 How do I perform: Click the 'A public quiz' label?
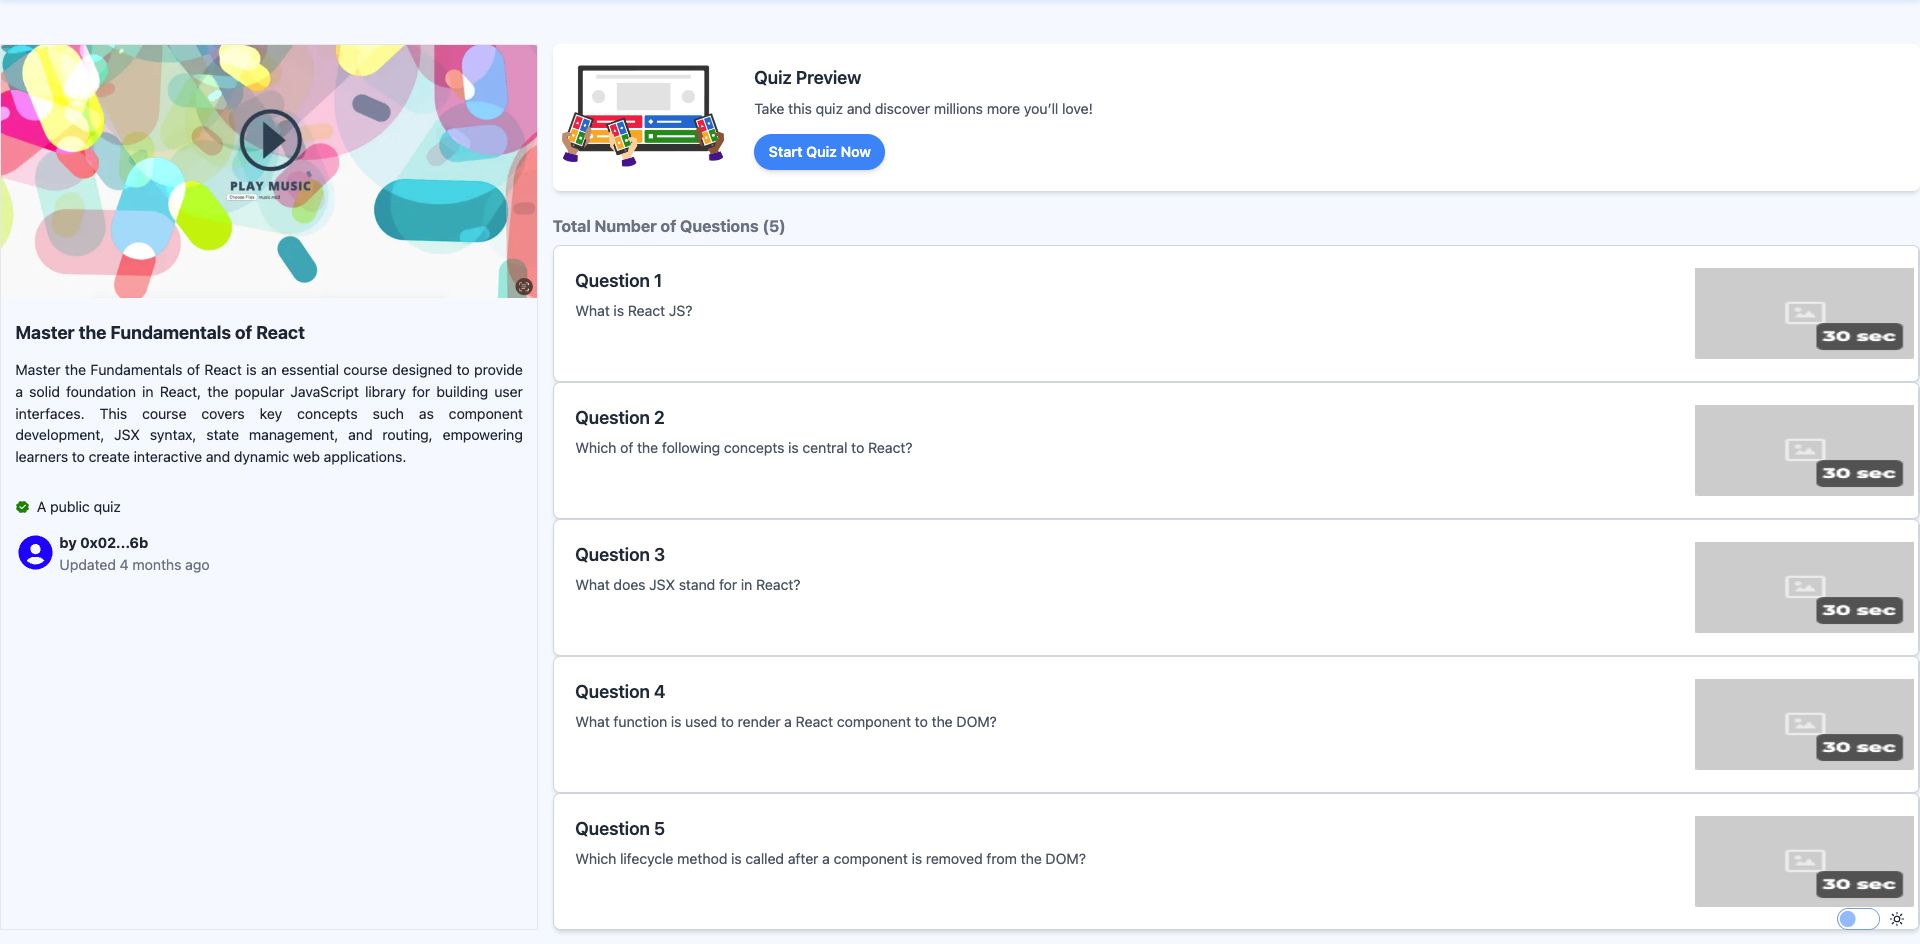78,507
